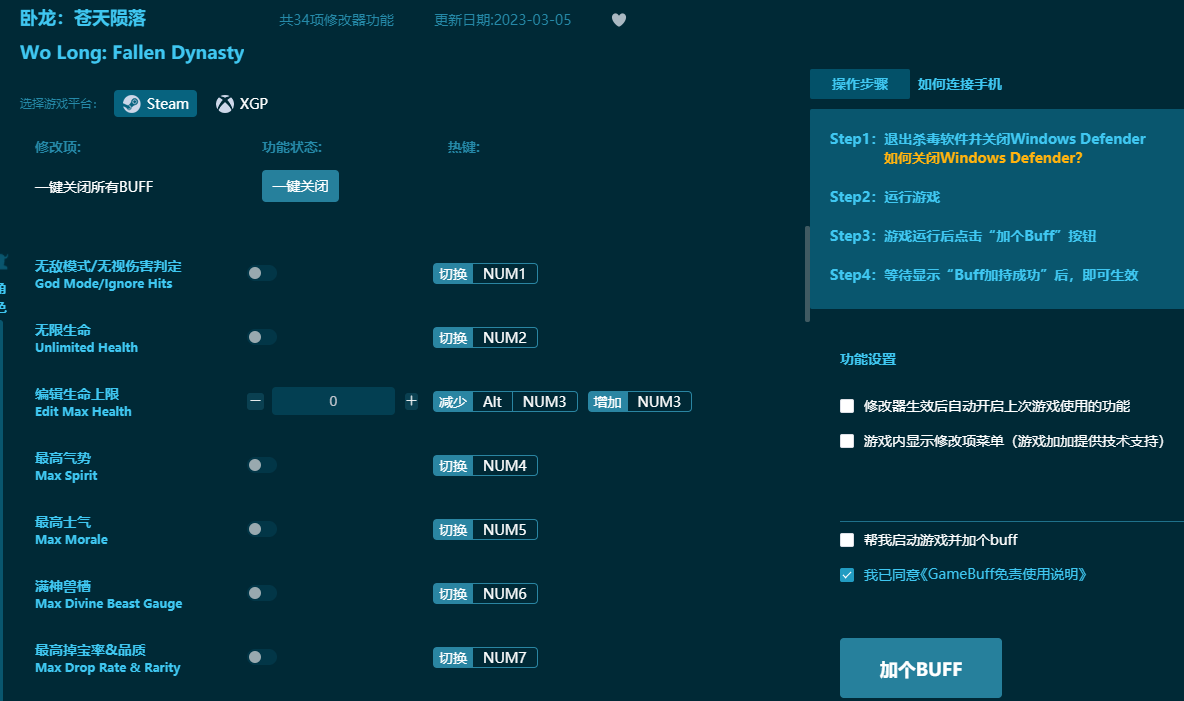
Task: Click the 切换 NUM2 hotkey for Unlimited Health
Action: click(x=485, y=338)
